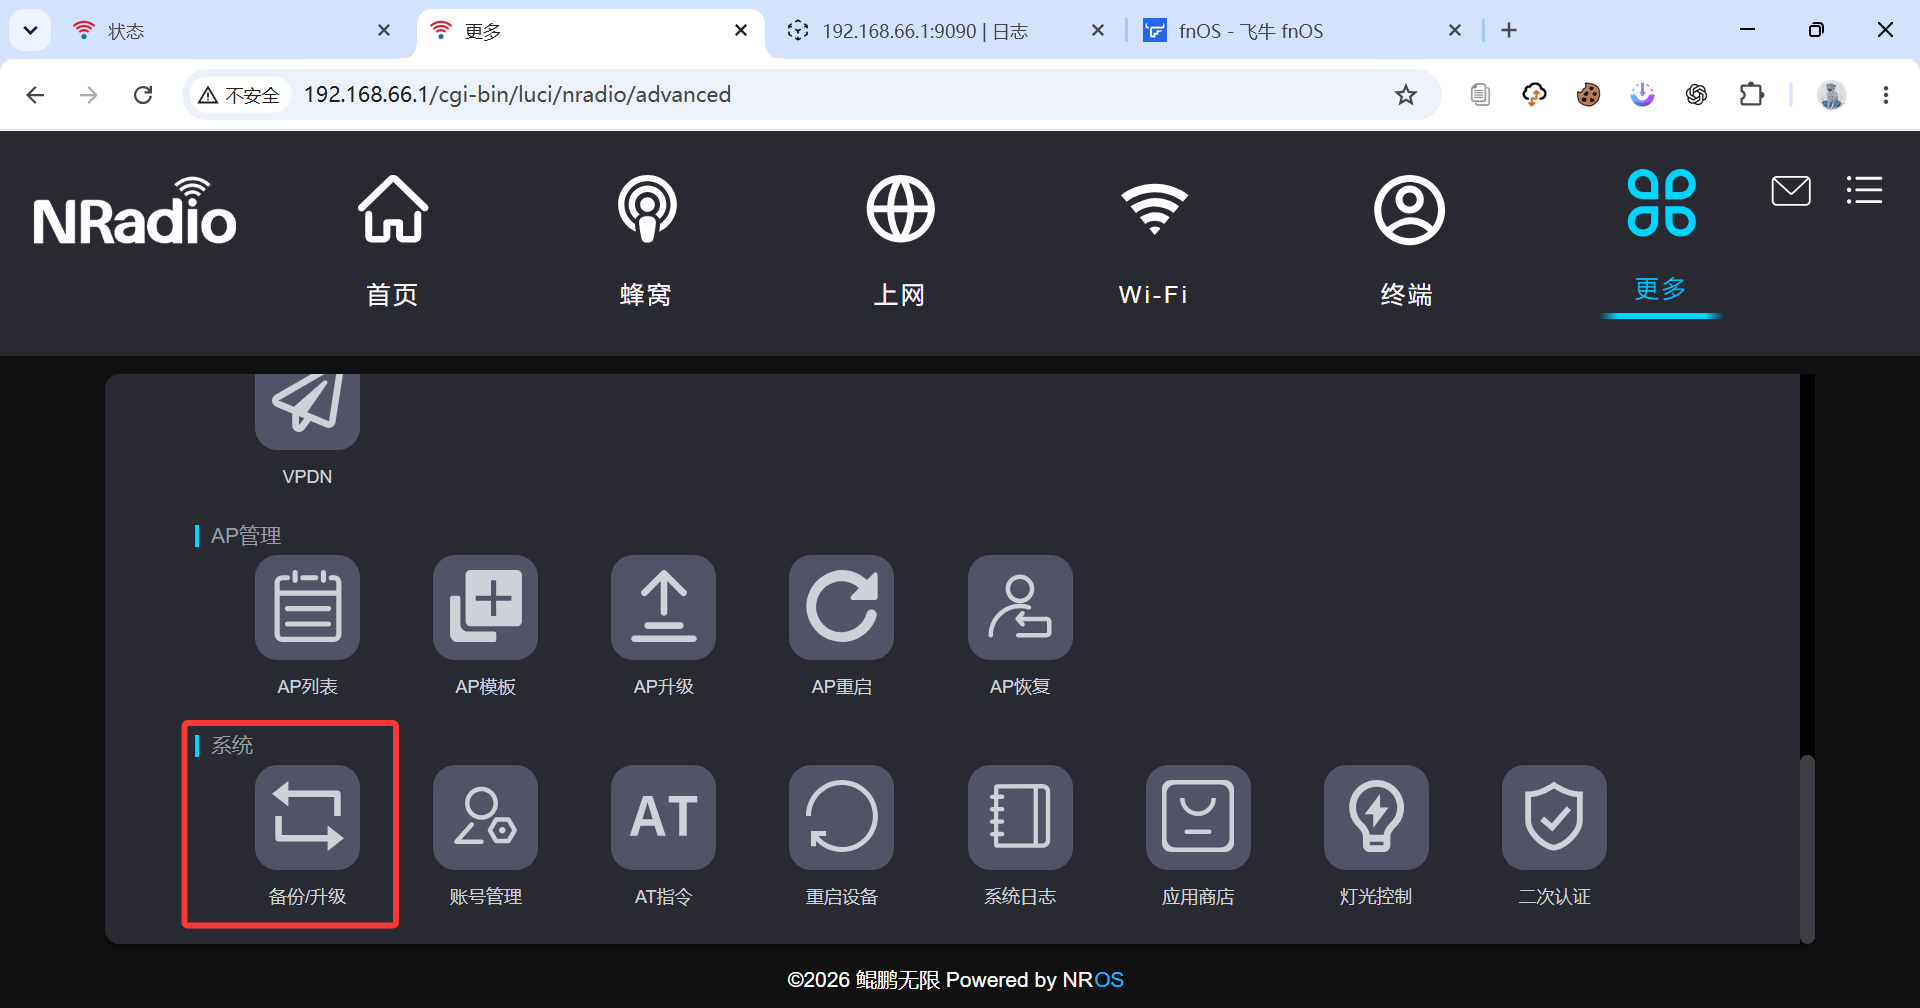1920x1008 pixels.
Task: Reload the current page
Action: pos(143,95)
